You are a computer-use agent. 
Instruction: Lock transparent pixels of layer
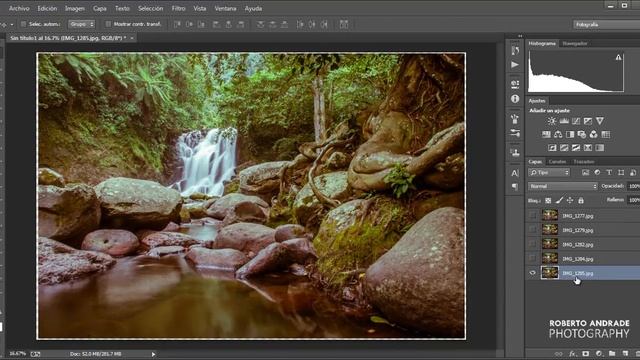point(548,200)
